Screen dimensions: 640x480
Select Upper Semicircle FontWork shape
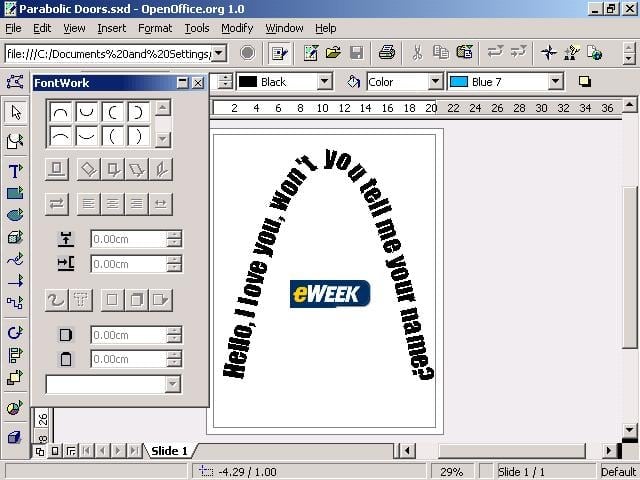[61, 112]
